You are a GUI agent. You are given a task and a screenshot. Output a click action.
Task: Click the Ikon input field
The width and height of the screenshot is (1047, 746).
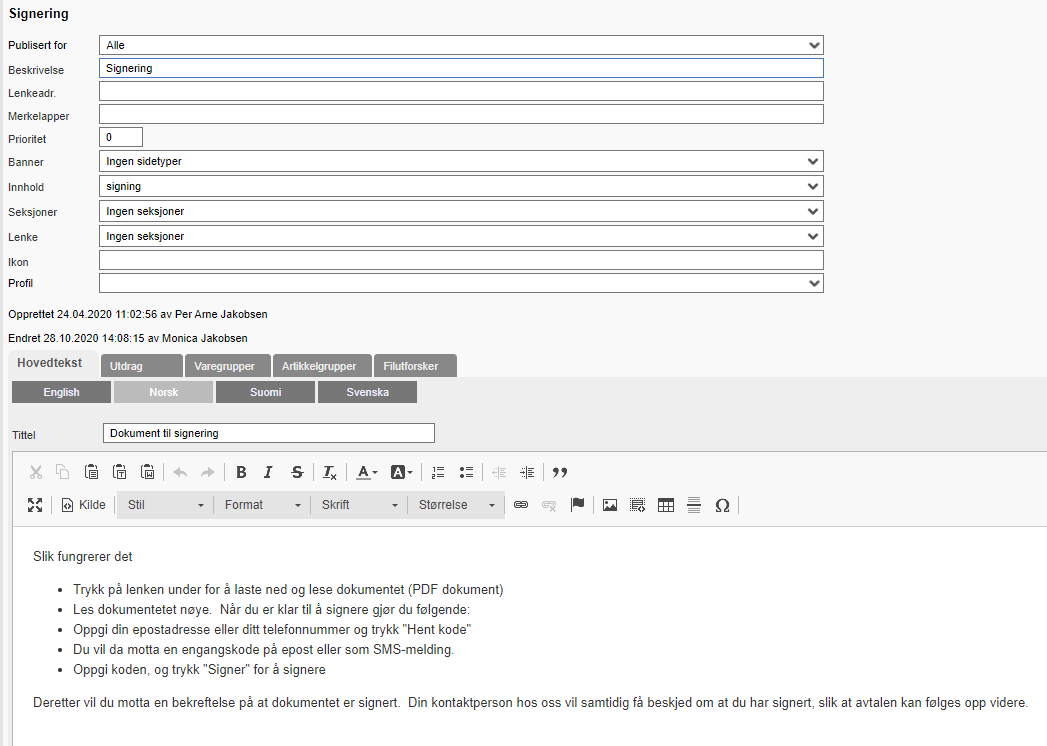coord(461,260)
